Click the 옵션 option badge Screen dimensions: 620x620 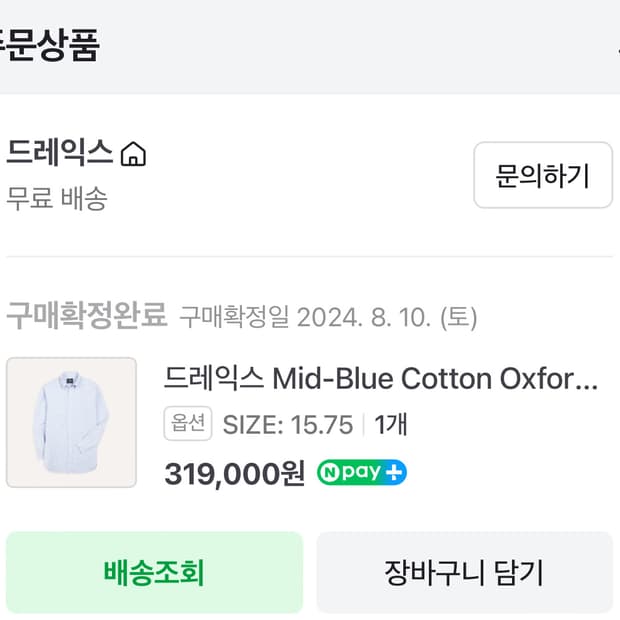point(188,424)
